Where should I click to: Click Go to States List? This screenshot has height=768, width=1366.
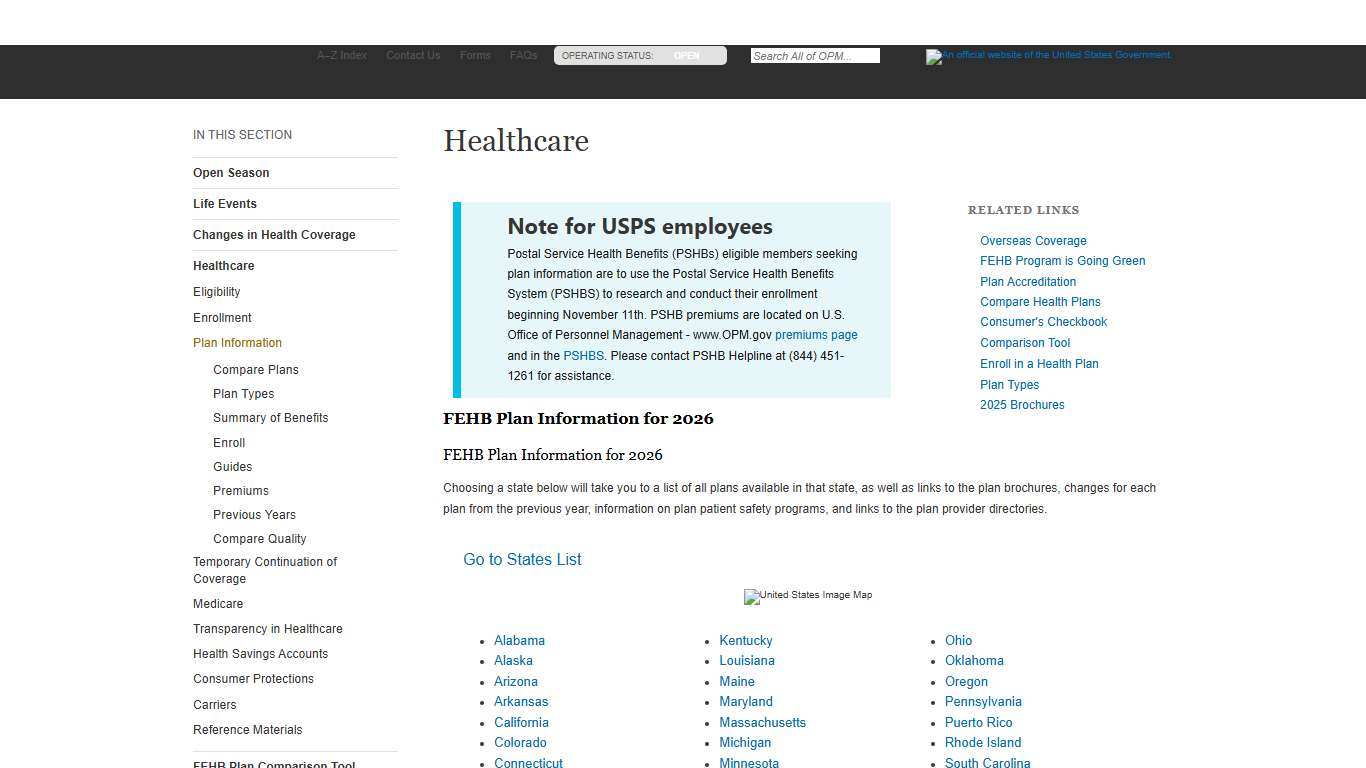click(x=522, y=560)
